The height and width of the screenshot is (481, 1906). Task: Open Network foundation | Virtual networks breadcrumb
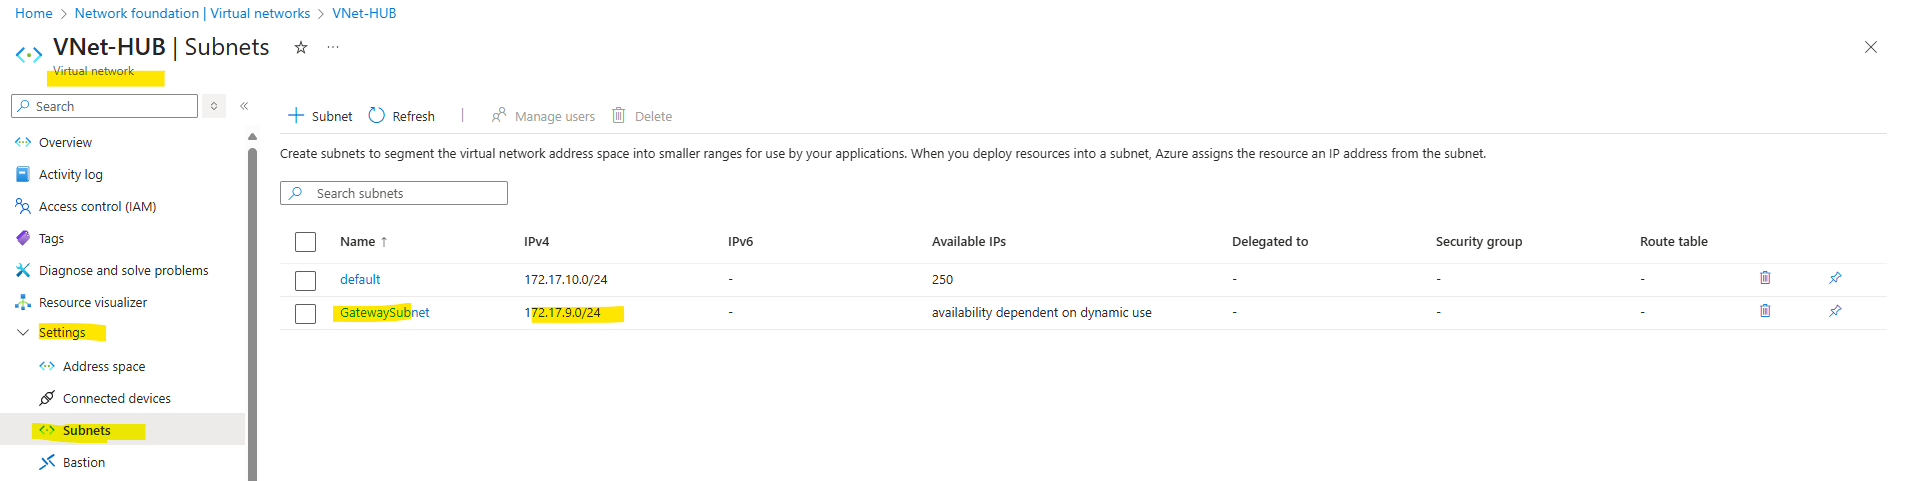pos(192,13)
